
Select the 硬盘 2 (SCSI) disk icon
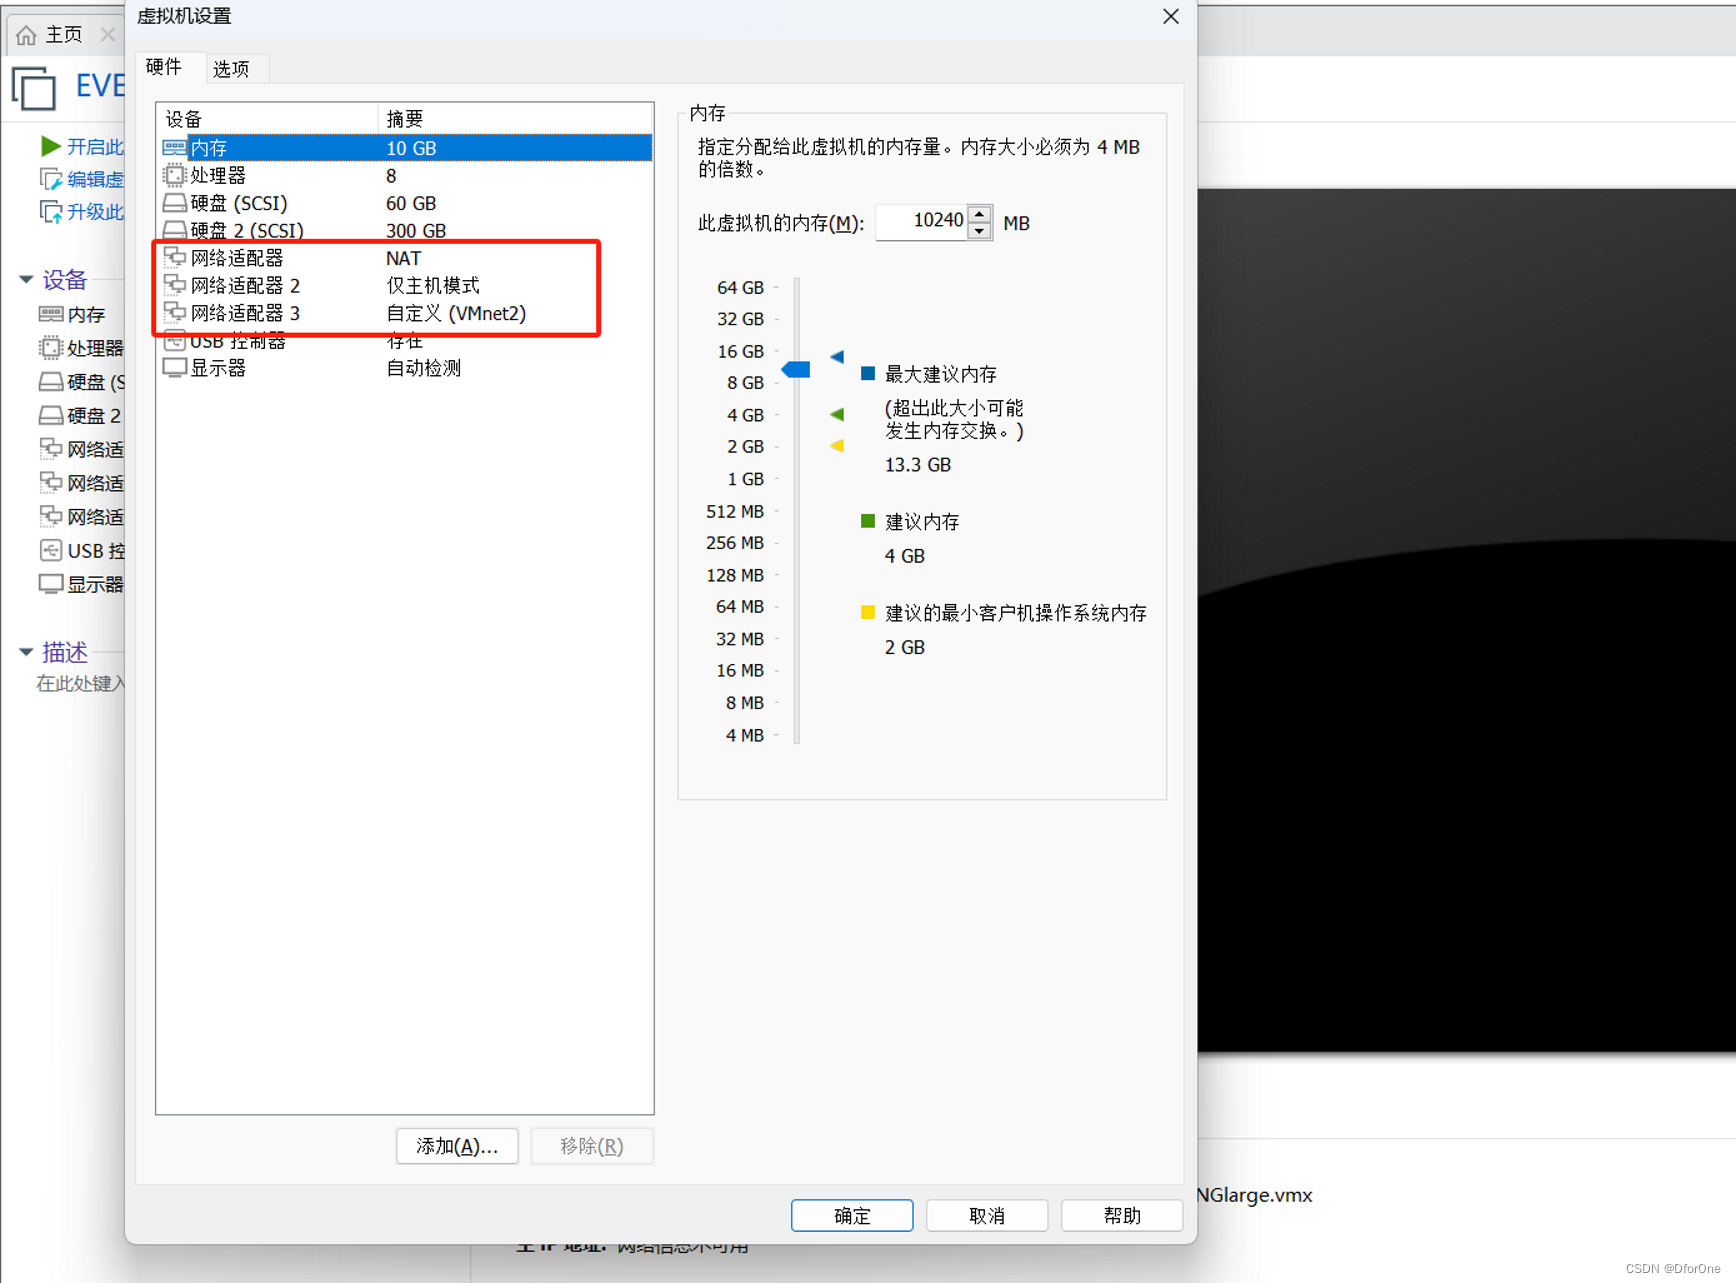pyautogui.click(x=174, y=231)
